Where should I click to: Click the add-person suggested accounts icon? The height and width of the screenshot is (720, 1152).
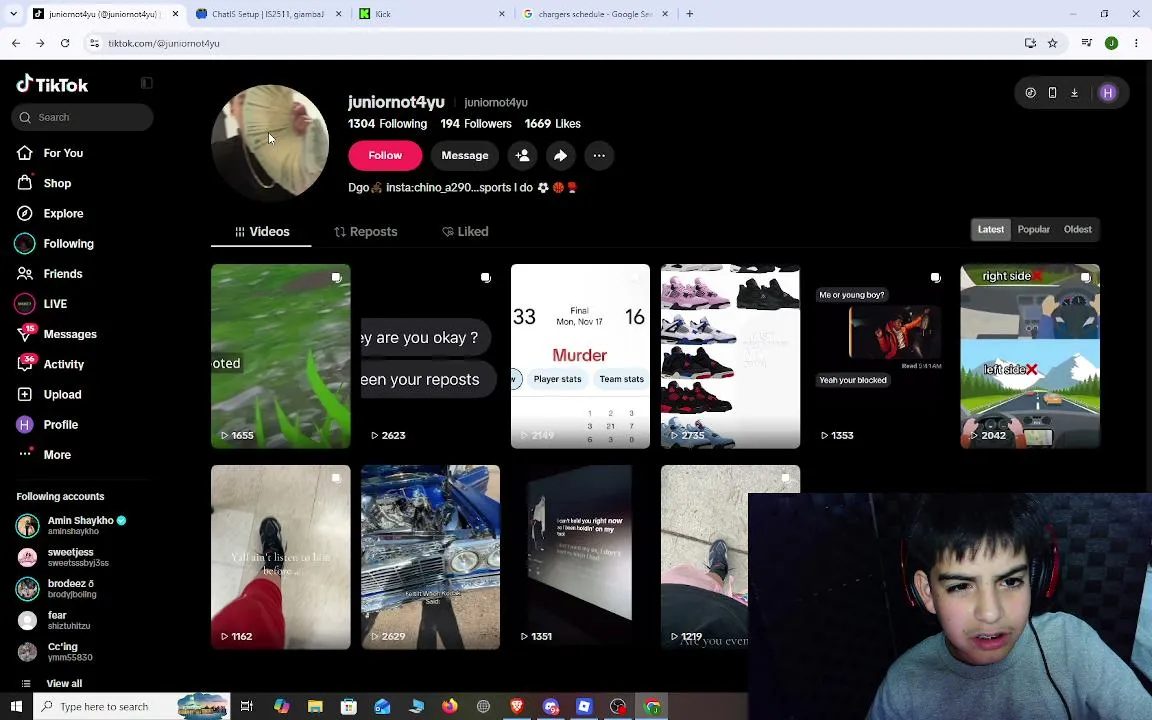pyautogui.click(x=522, y=155)
